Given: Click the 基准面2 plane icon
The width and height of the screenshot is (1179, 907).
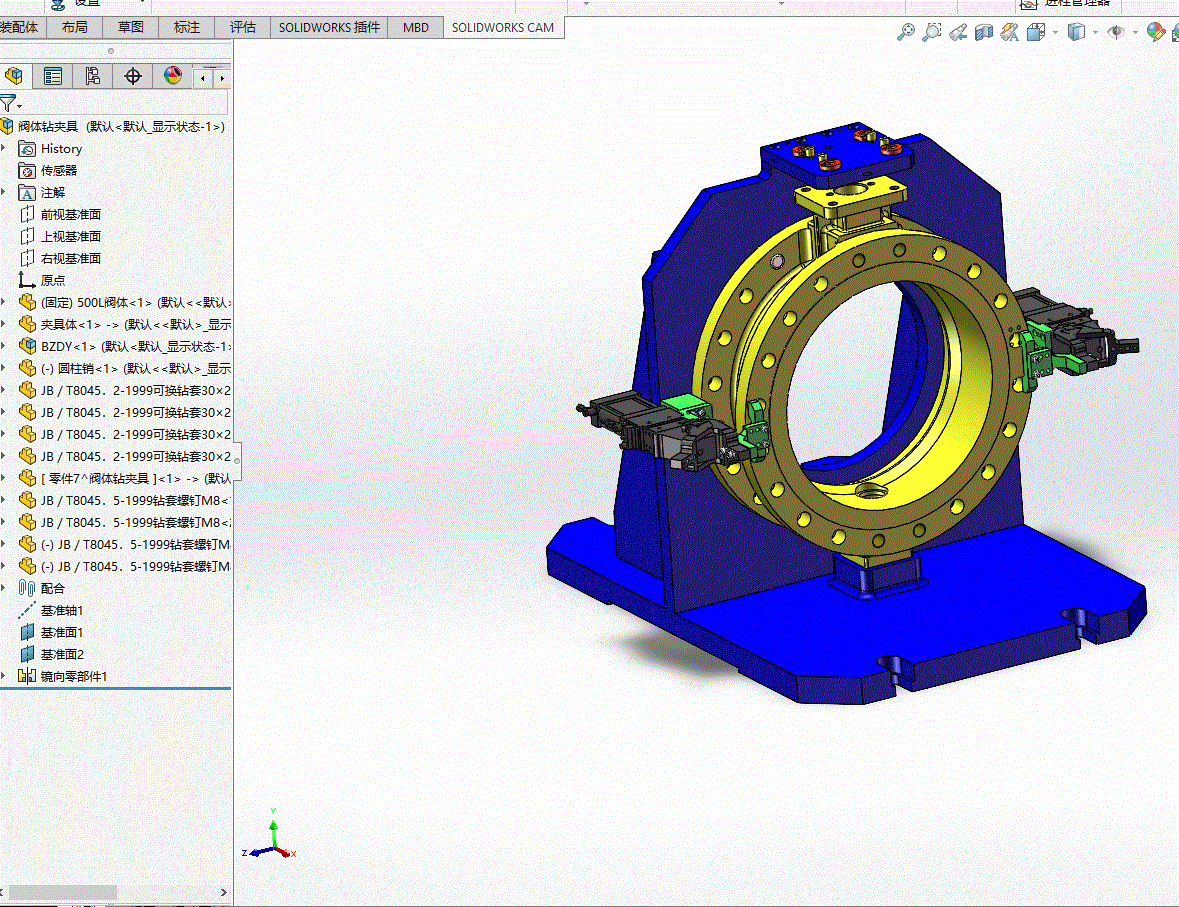Looking at the screenshot, I should click(x=27, y=654).
